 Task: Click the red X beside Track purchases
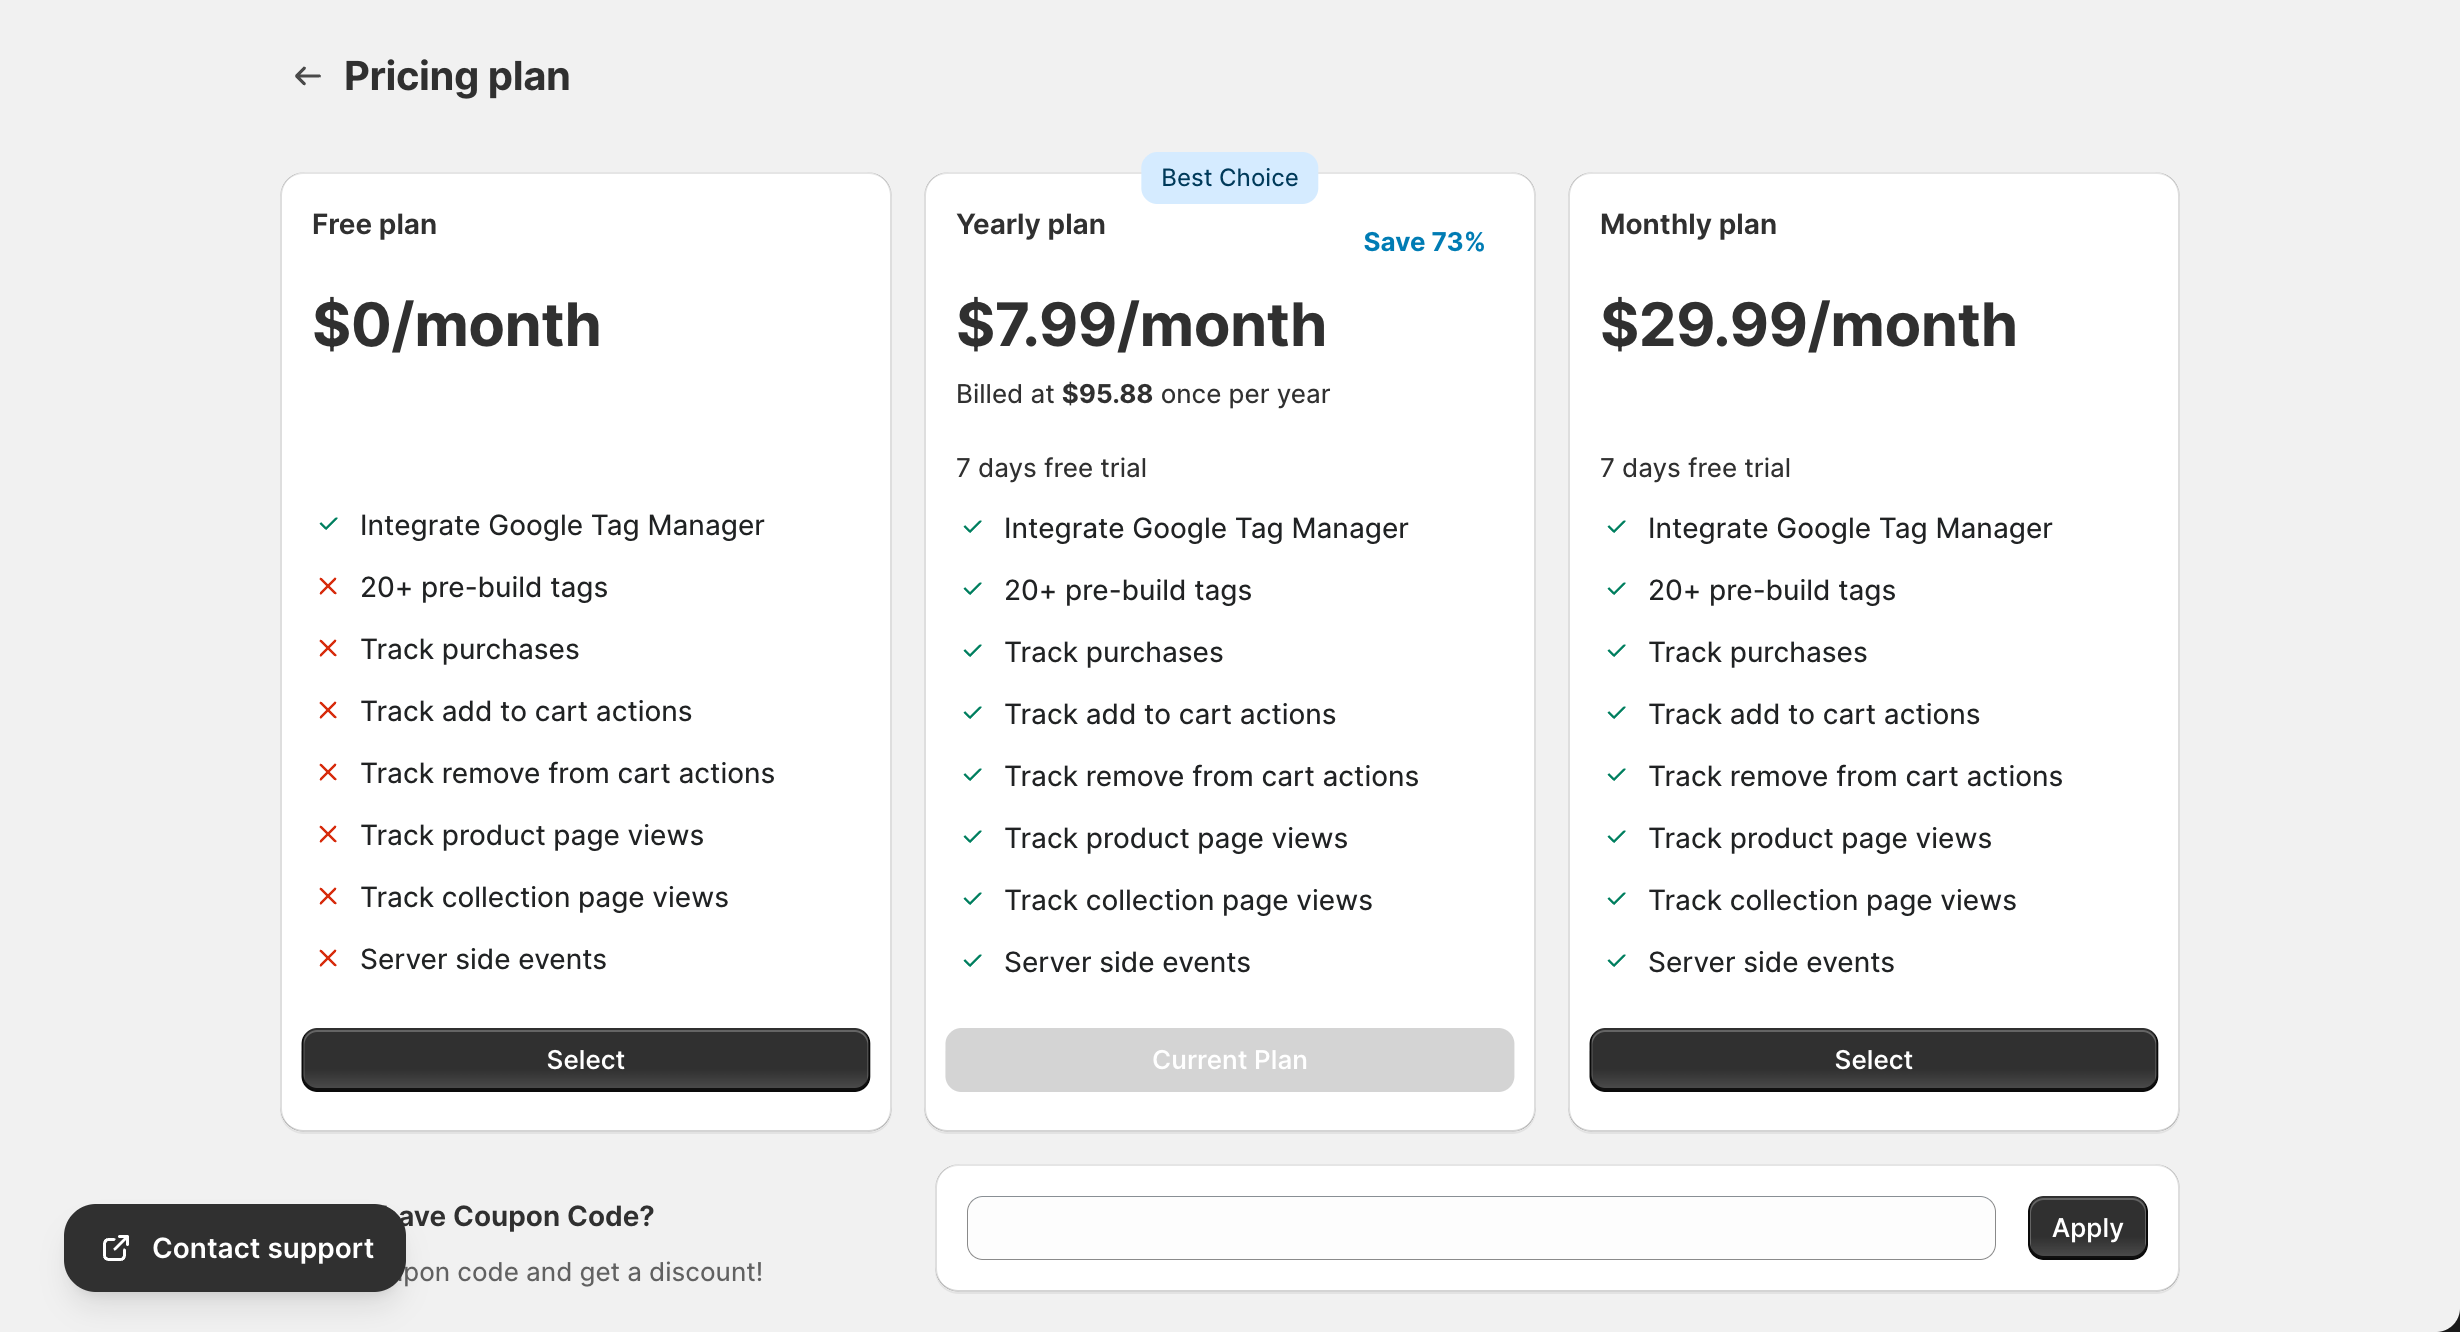click(328, 648)
